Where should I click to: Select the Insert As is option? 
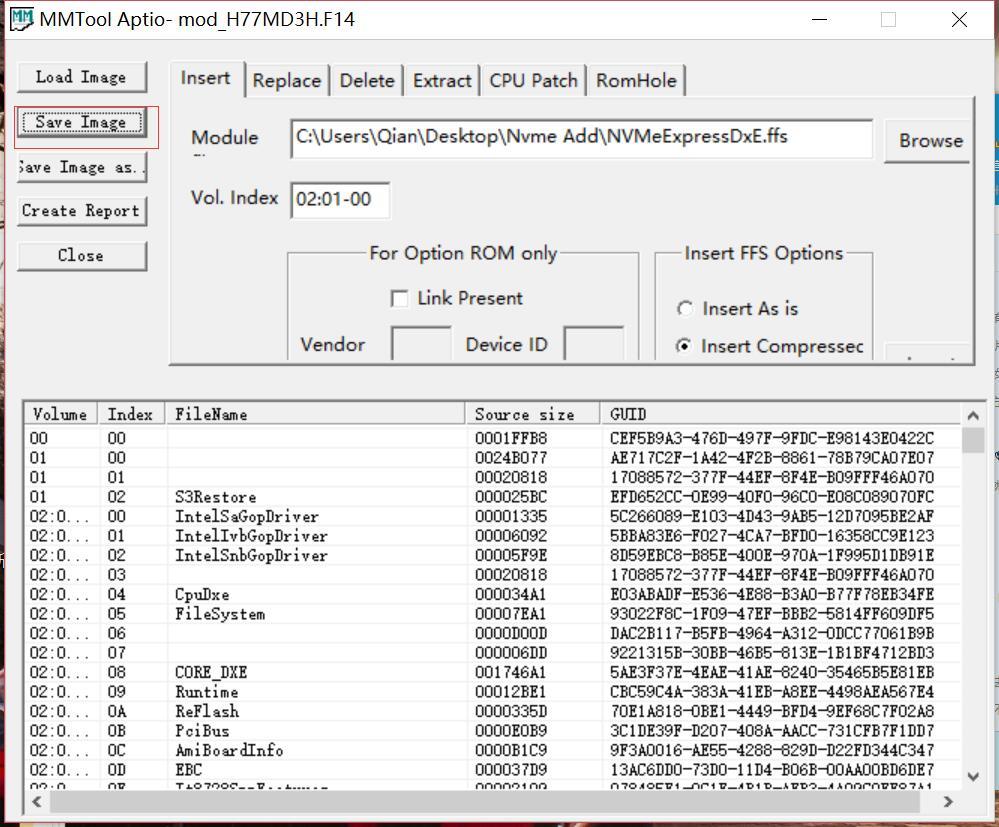(685, 309)
